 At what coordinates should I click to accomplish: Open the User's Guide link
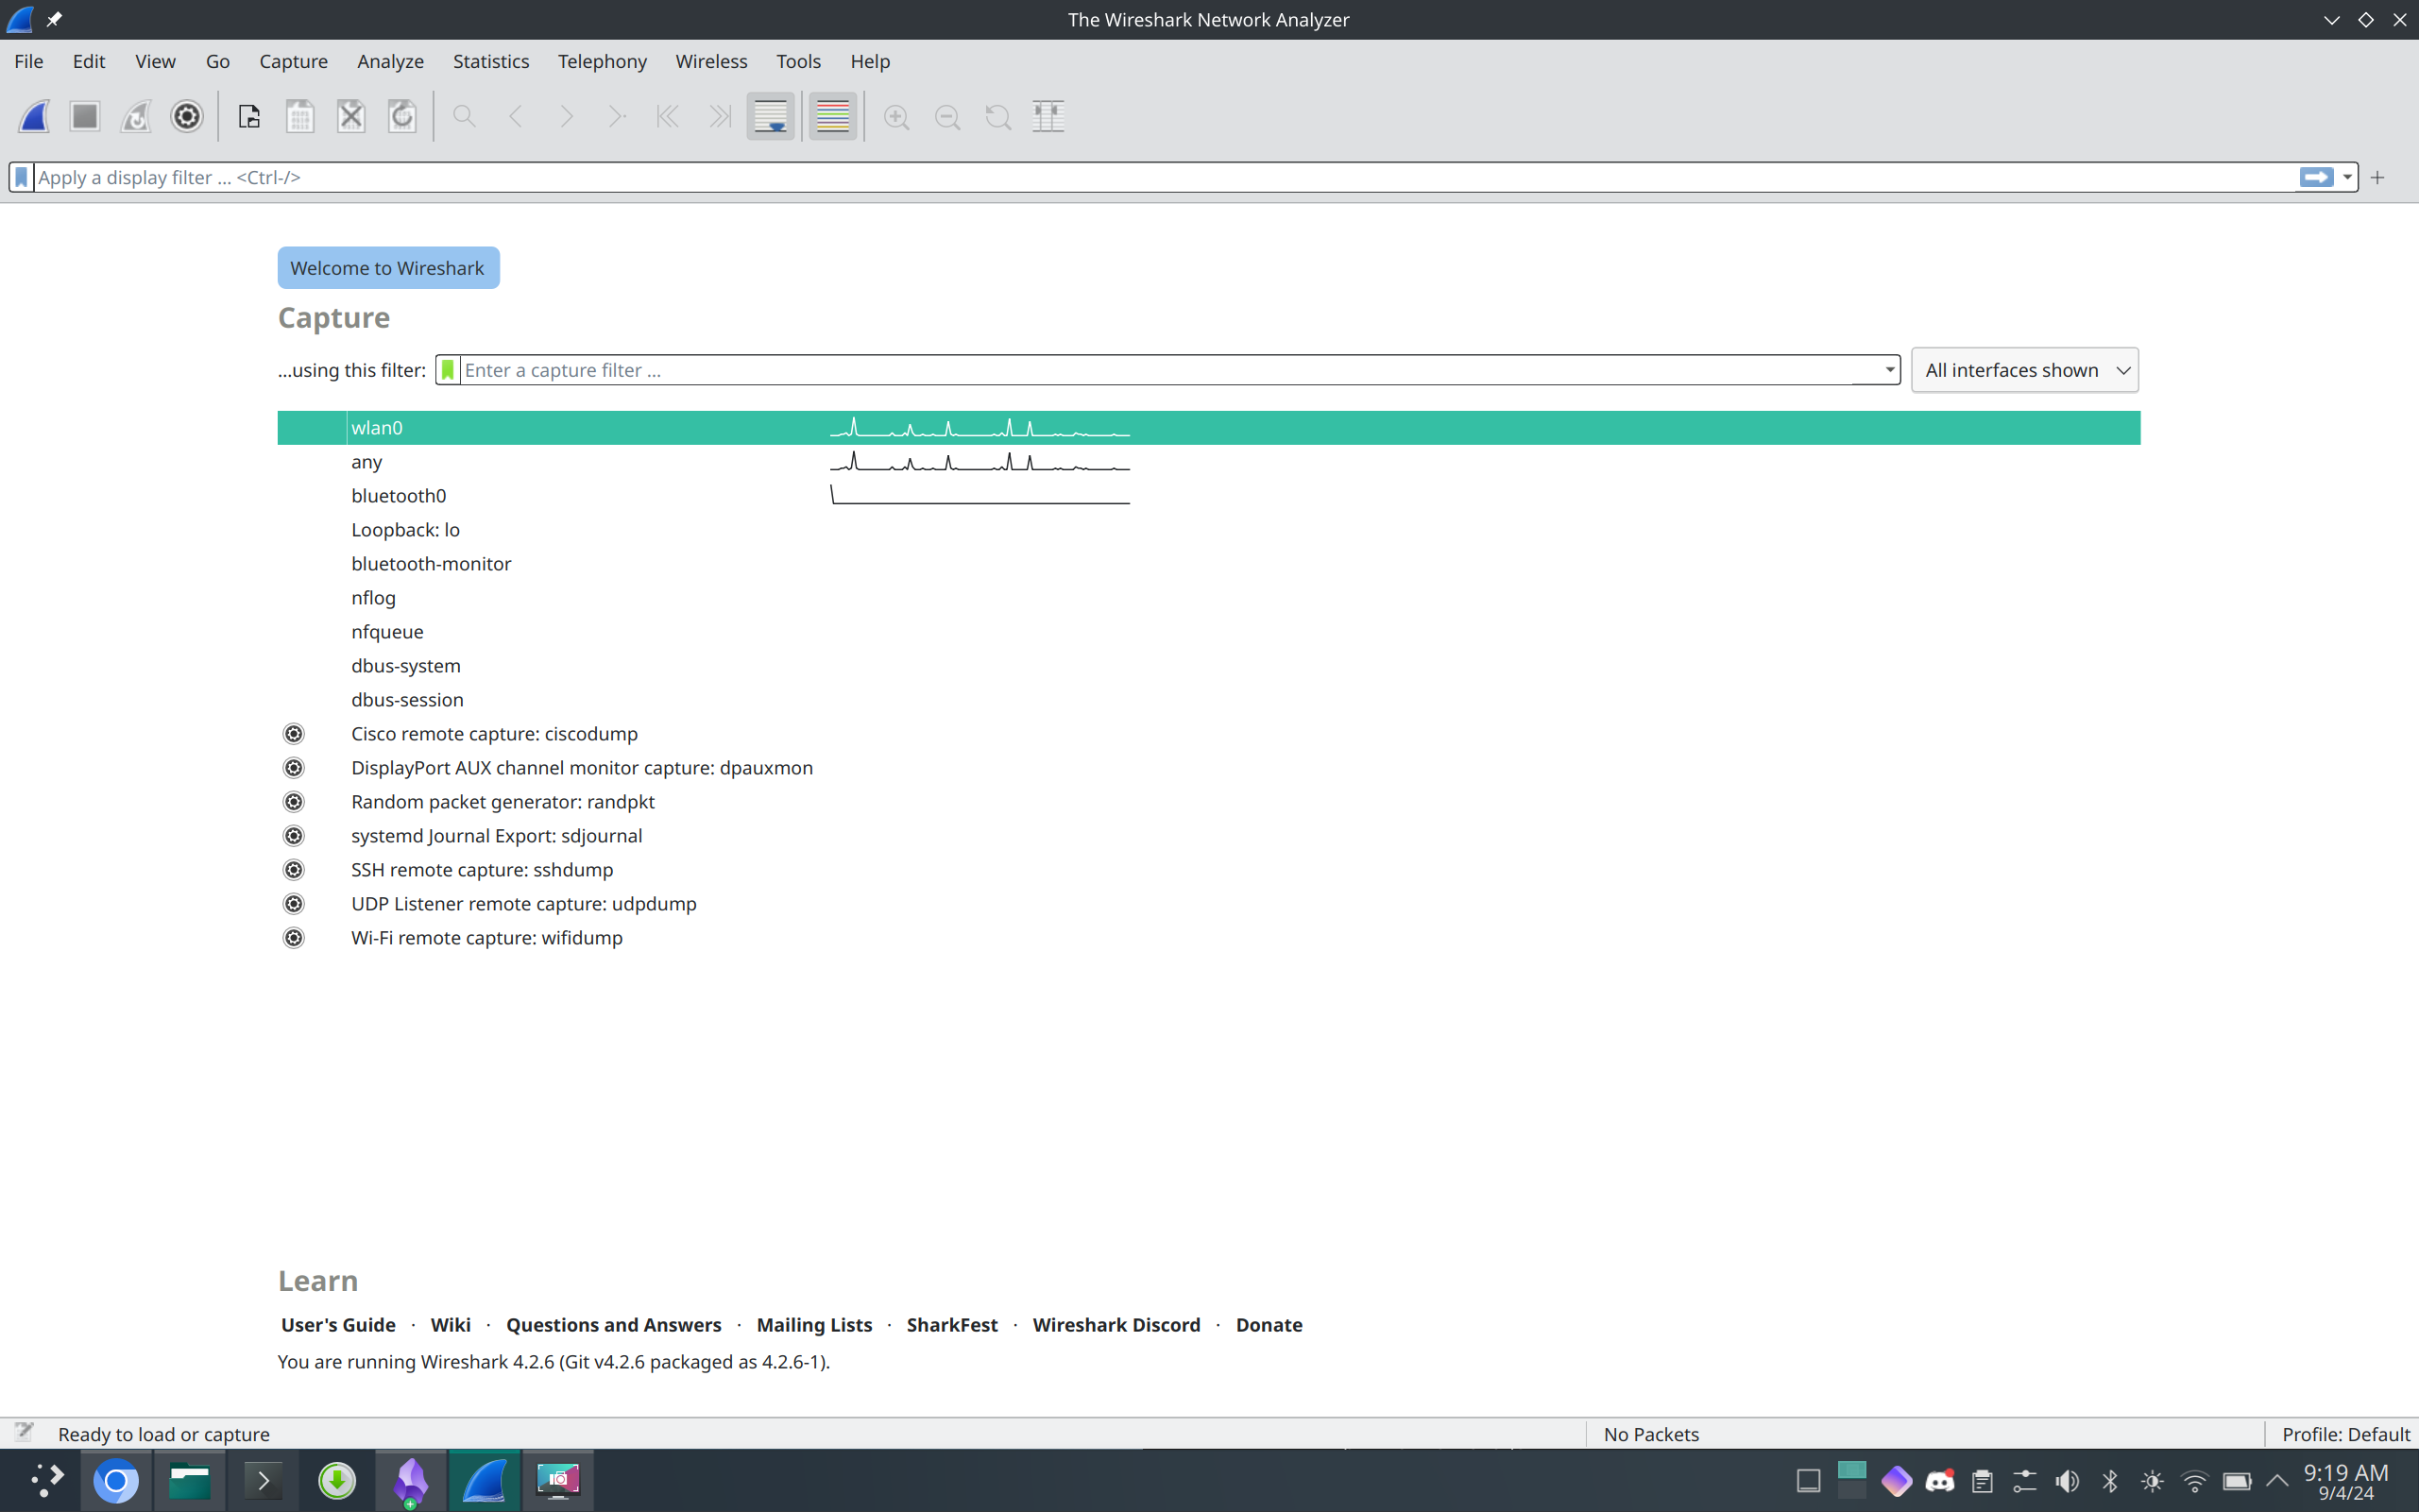(338, 1325)
